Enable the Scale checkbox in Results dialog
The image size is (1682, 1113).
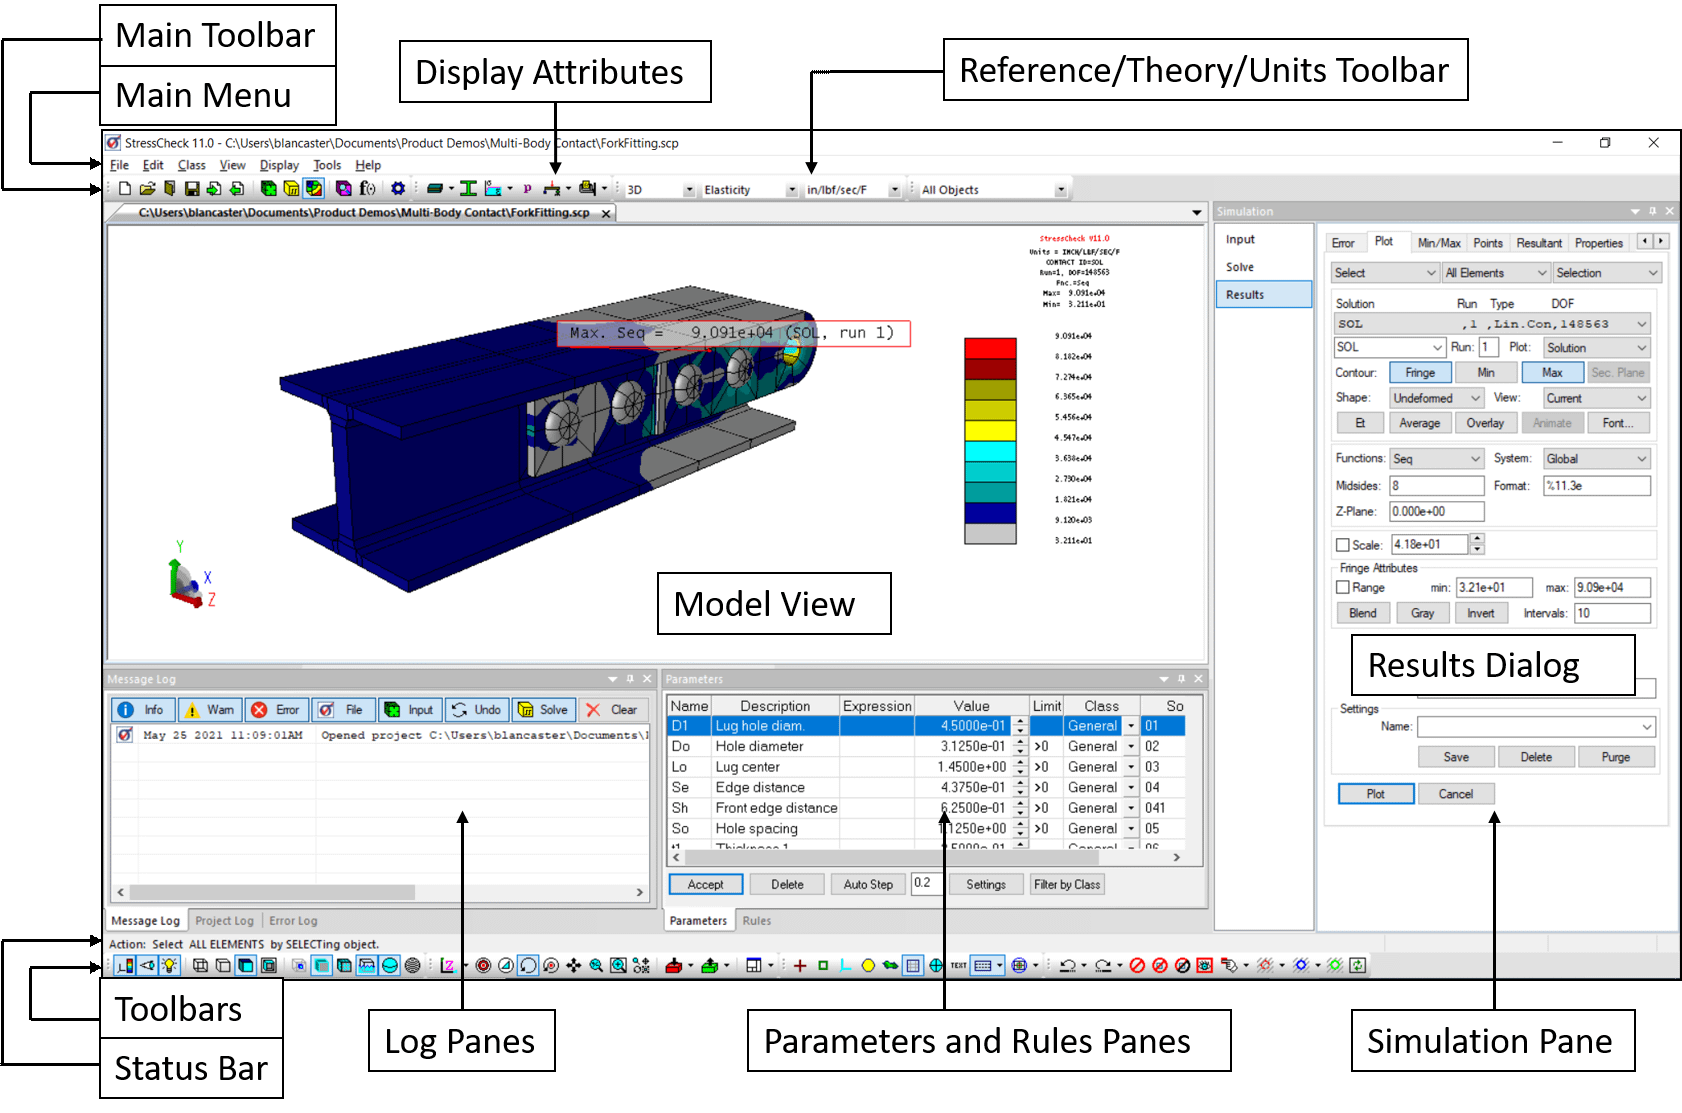(x=1342, y=544)
